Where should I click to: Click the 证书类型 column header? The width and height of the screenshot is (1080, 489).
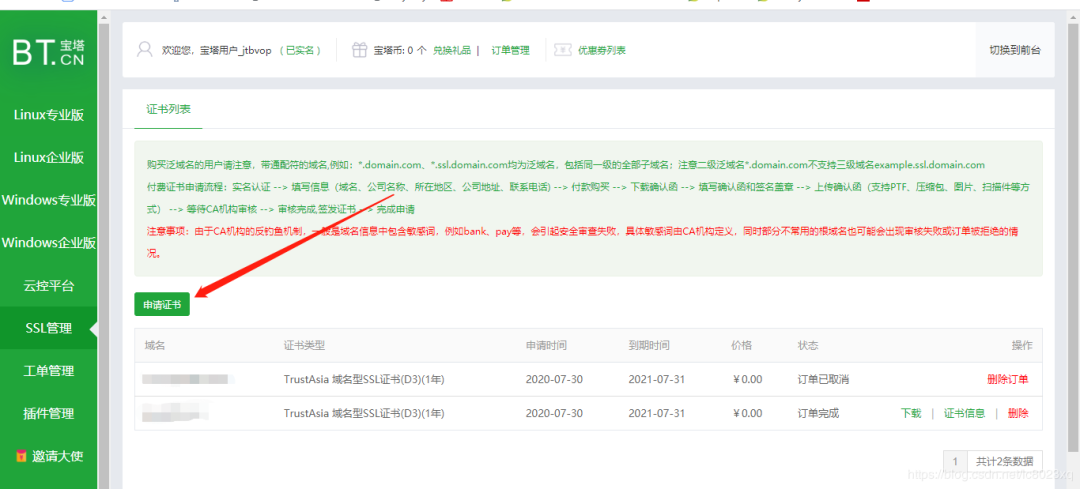coord(304,345)
